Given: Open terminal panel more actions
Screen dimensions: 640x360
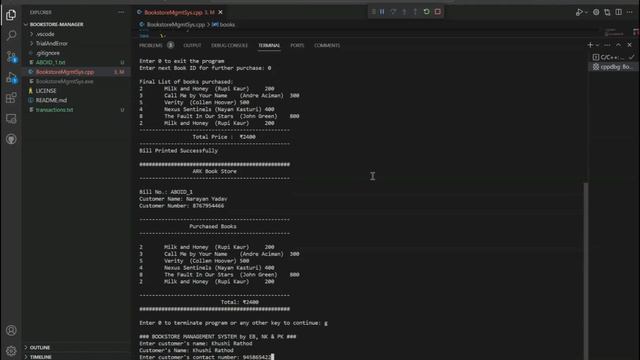Looking at the screenshot, I should coord(607,45).
